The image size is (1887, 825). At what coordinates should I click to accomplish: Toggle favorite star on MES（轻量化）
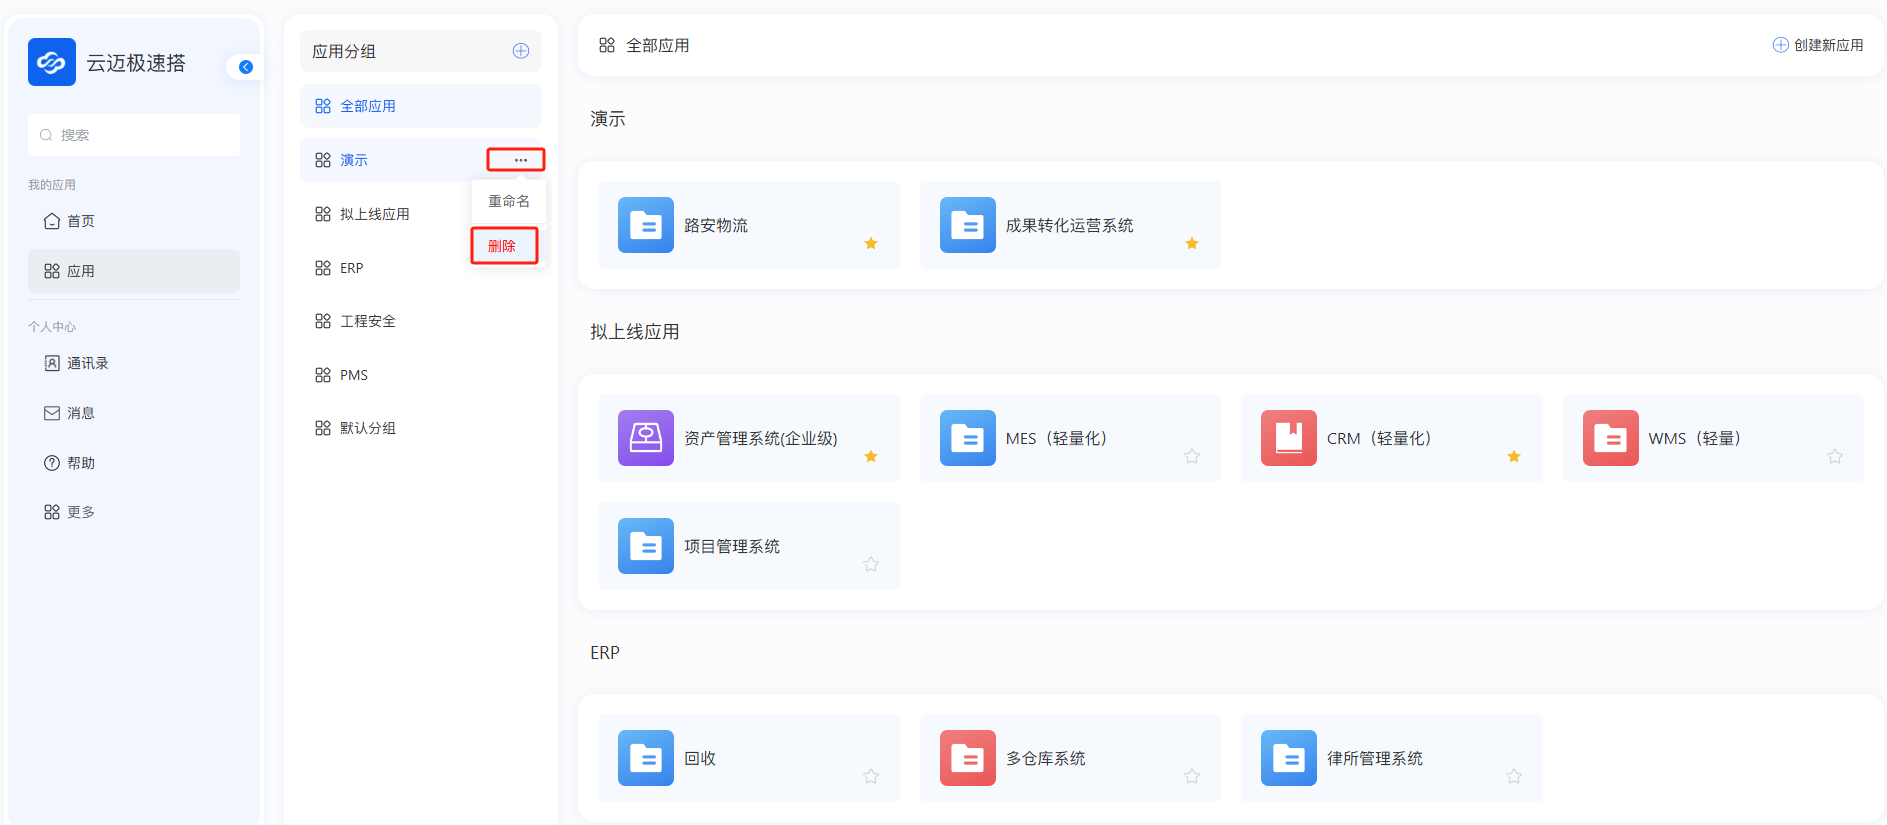tap(1192, 456)
